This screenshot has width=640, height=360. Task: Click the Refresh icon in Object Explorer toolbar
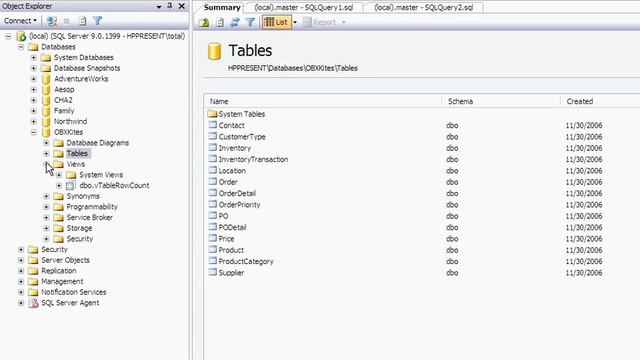pos(82,21)
